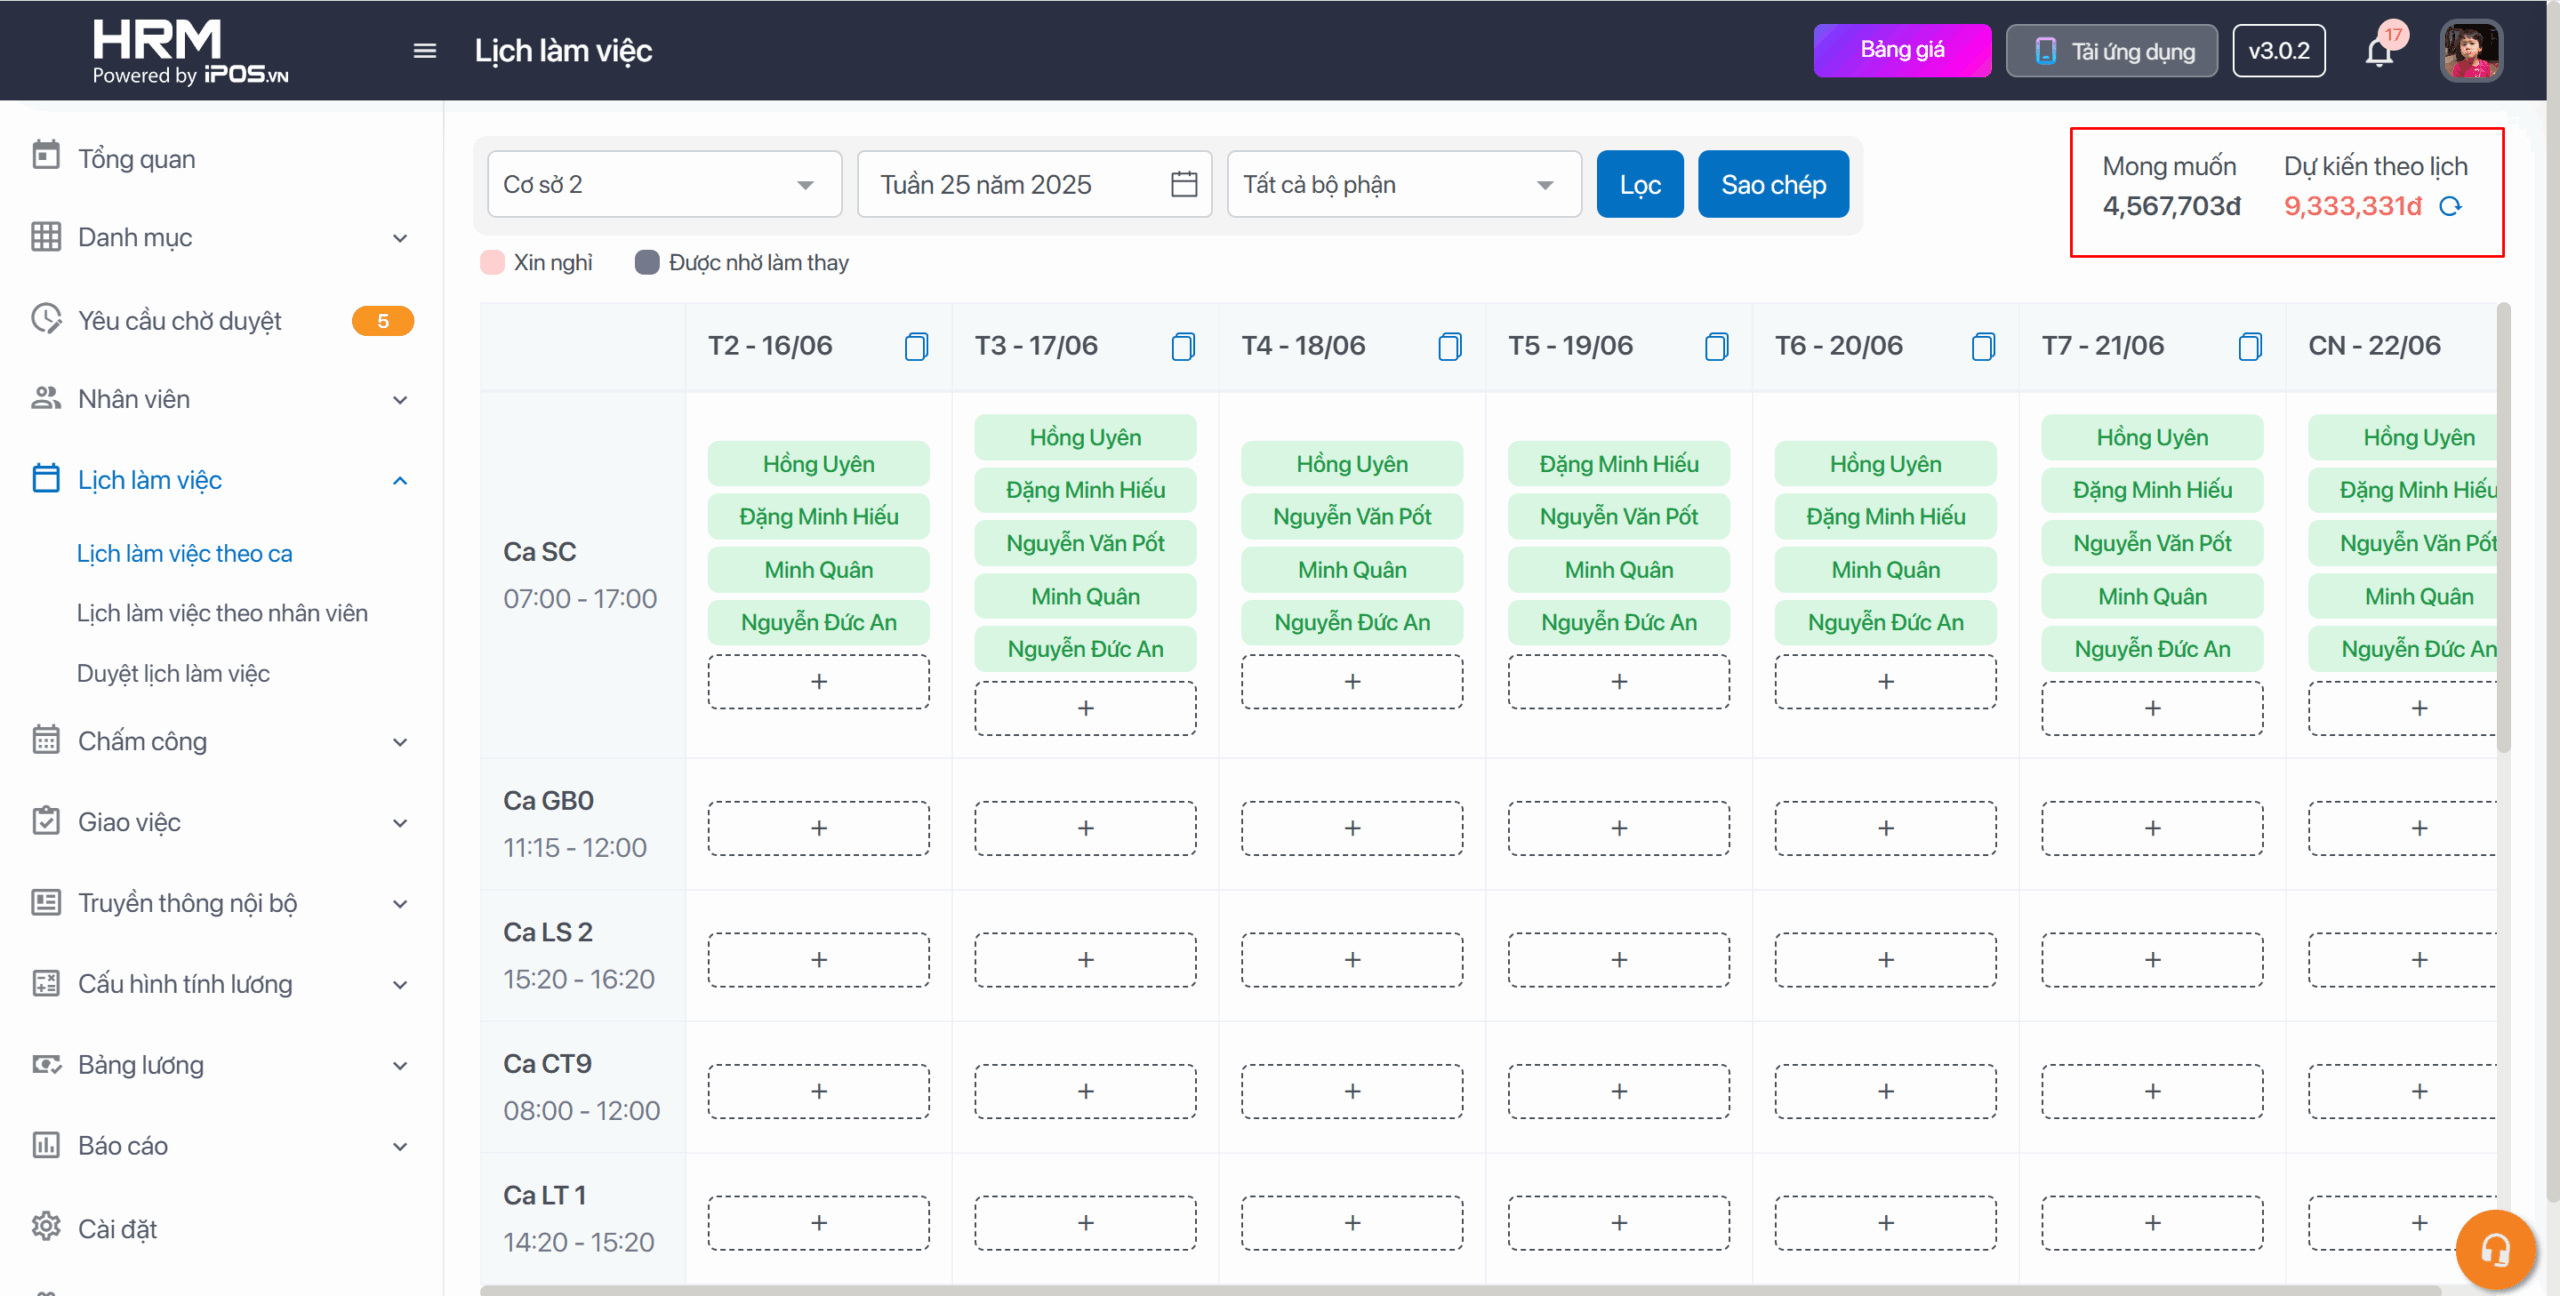
Task: Add employee to Ca GBO on T2
Action: click(818, 828)
